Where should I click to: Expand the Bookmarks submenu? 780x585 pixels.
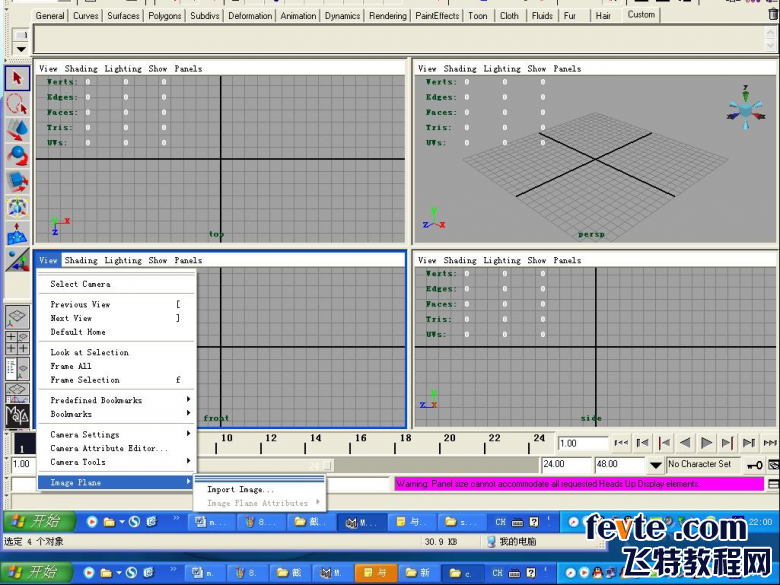click(117, 414)
